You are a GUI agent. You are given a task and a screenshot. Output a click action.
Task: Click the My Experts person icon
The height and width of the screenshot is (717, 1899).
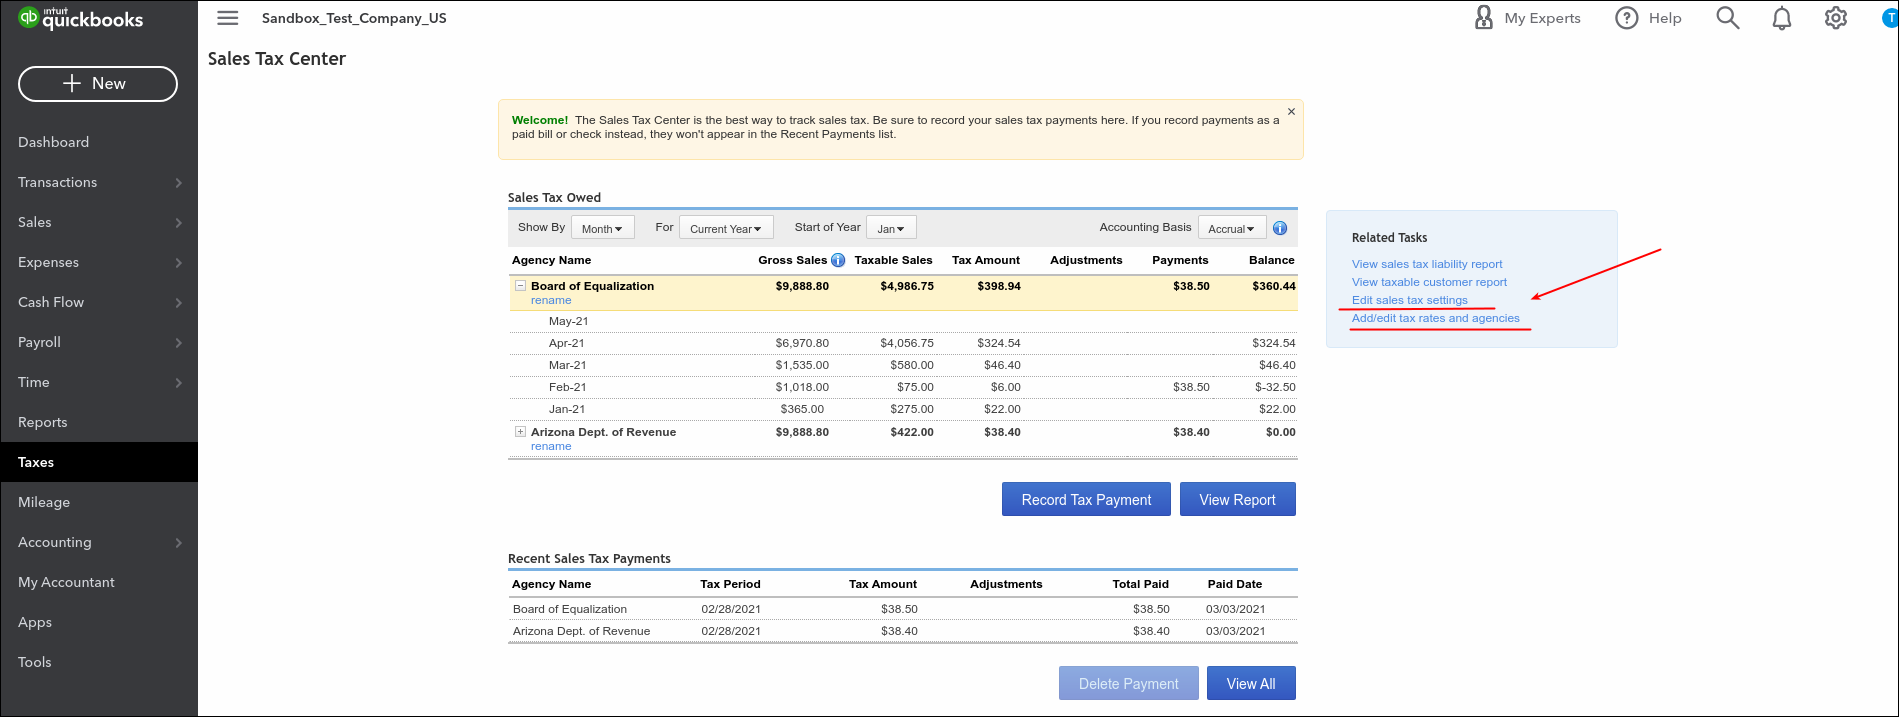click(1484, 17)
